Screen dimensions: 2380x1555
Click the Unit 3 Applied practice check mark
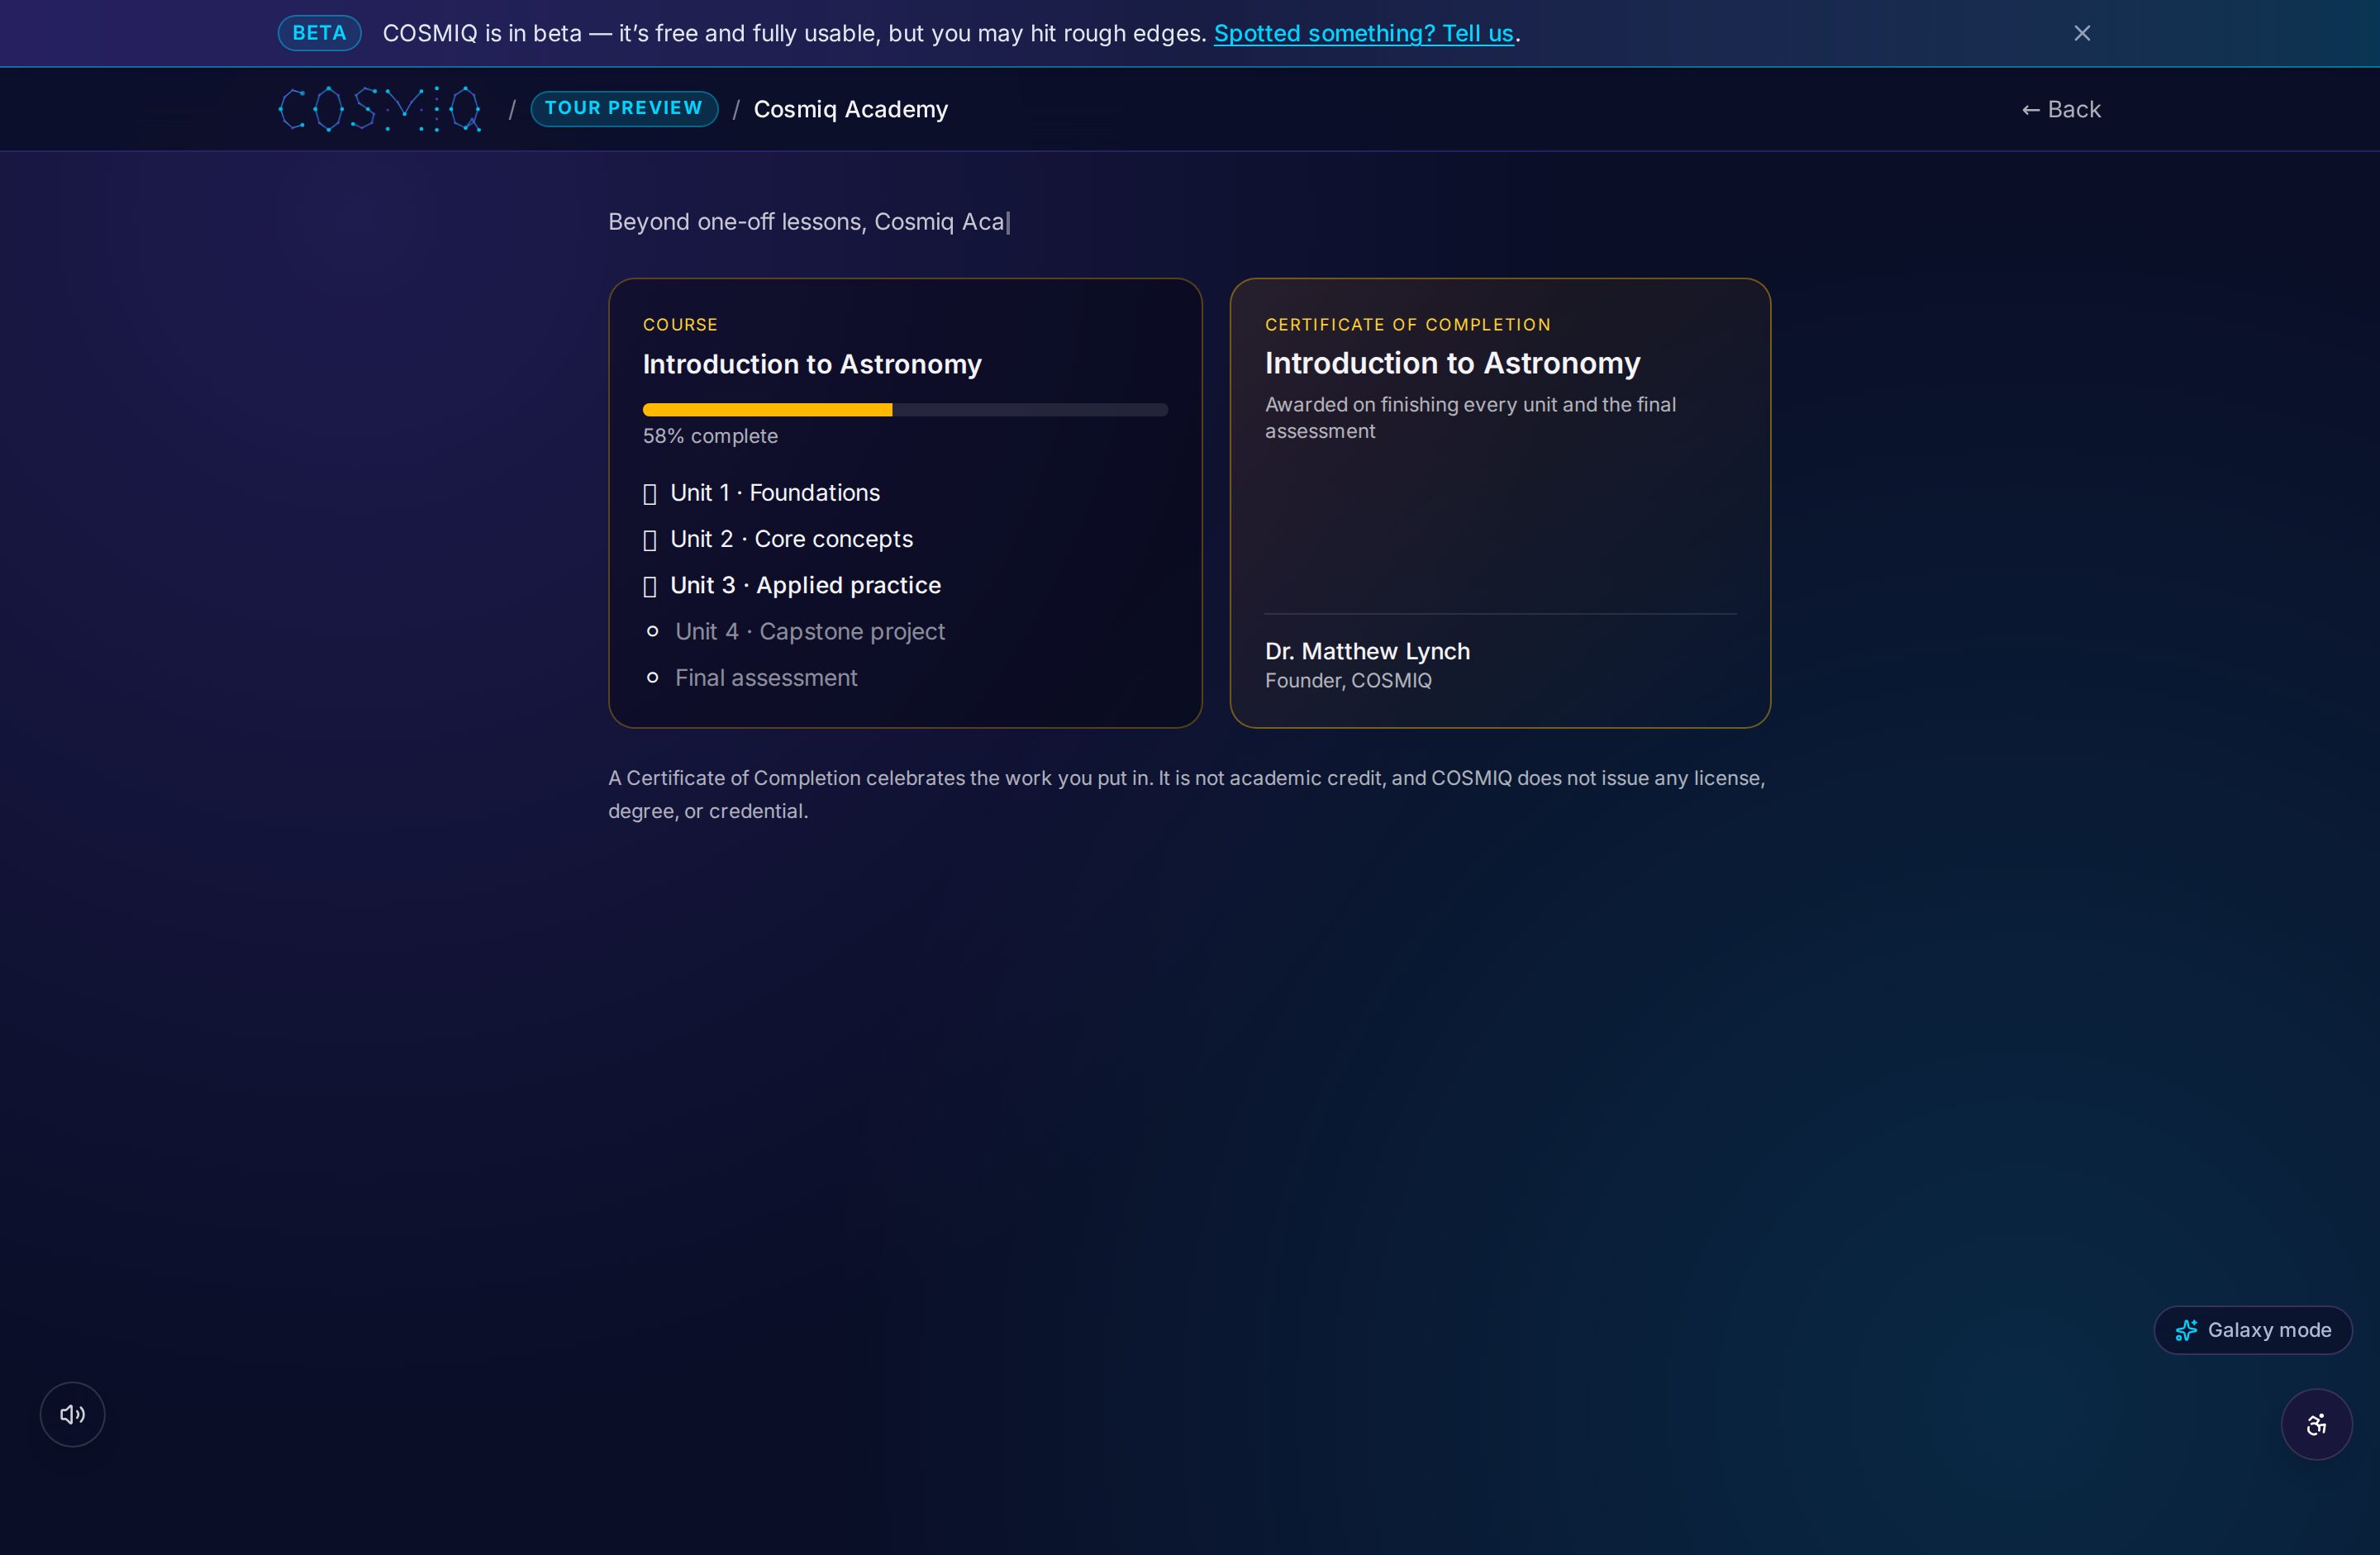coord(650,586)
